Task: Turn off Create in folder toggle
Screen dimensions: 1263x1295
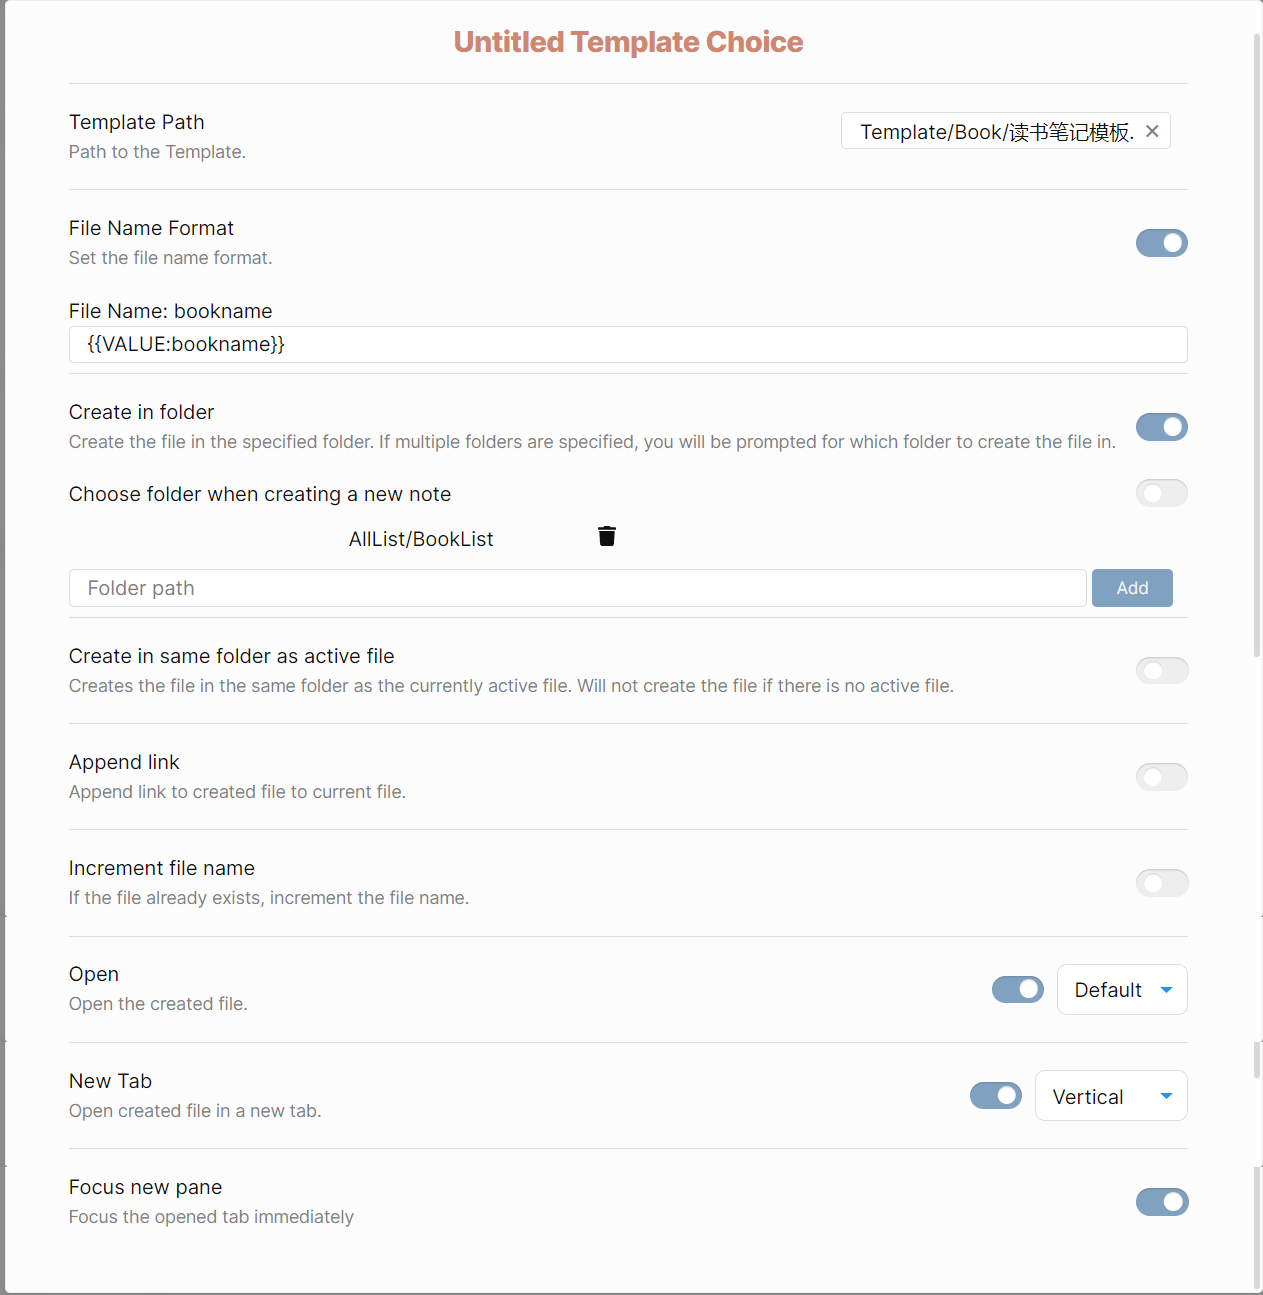Action: click(1161, 427)
